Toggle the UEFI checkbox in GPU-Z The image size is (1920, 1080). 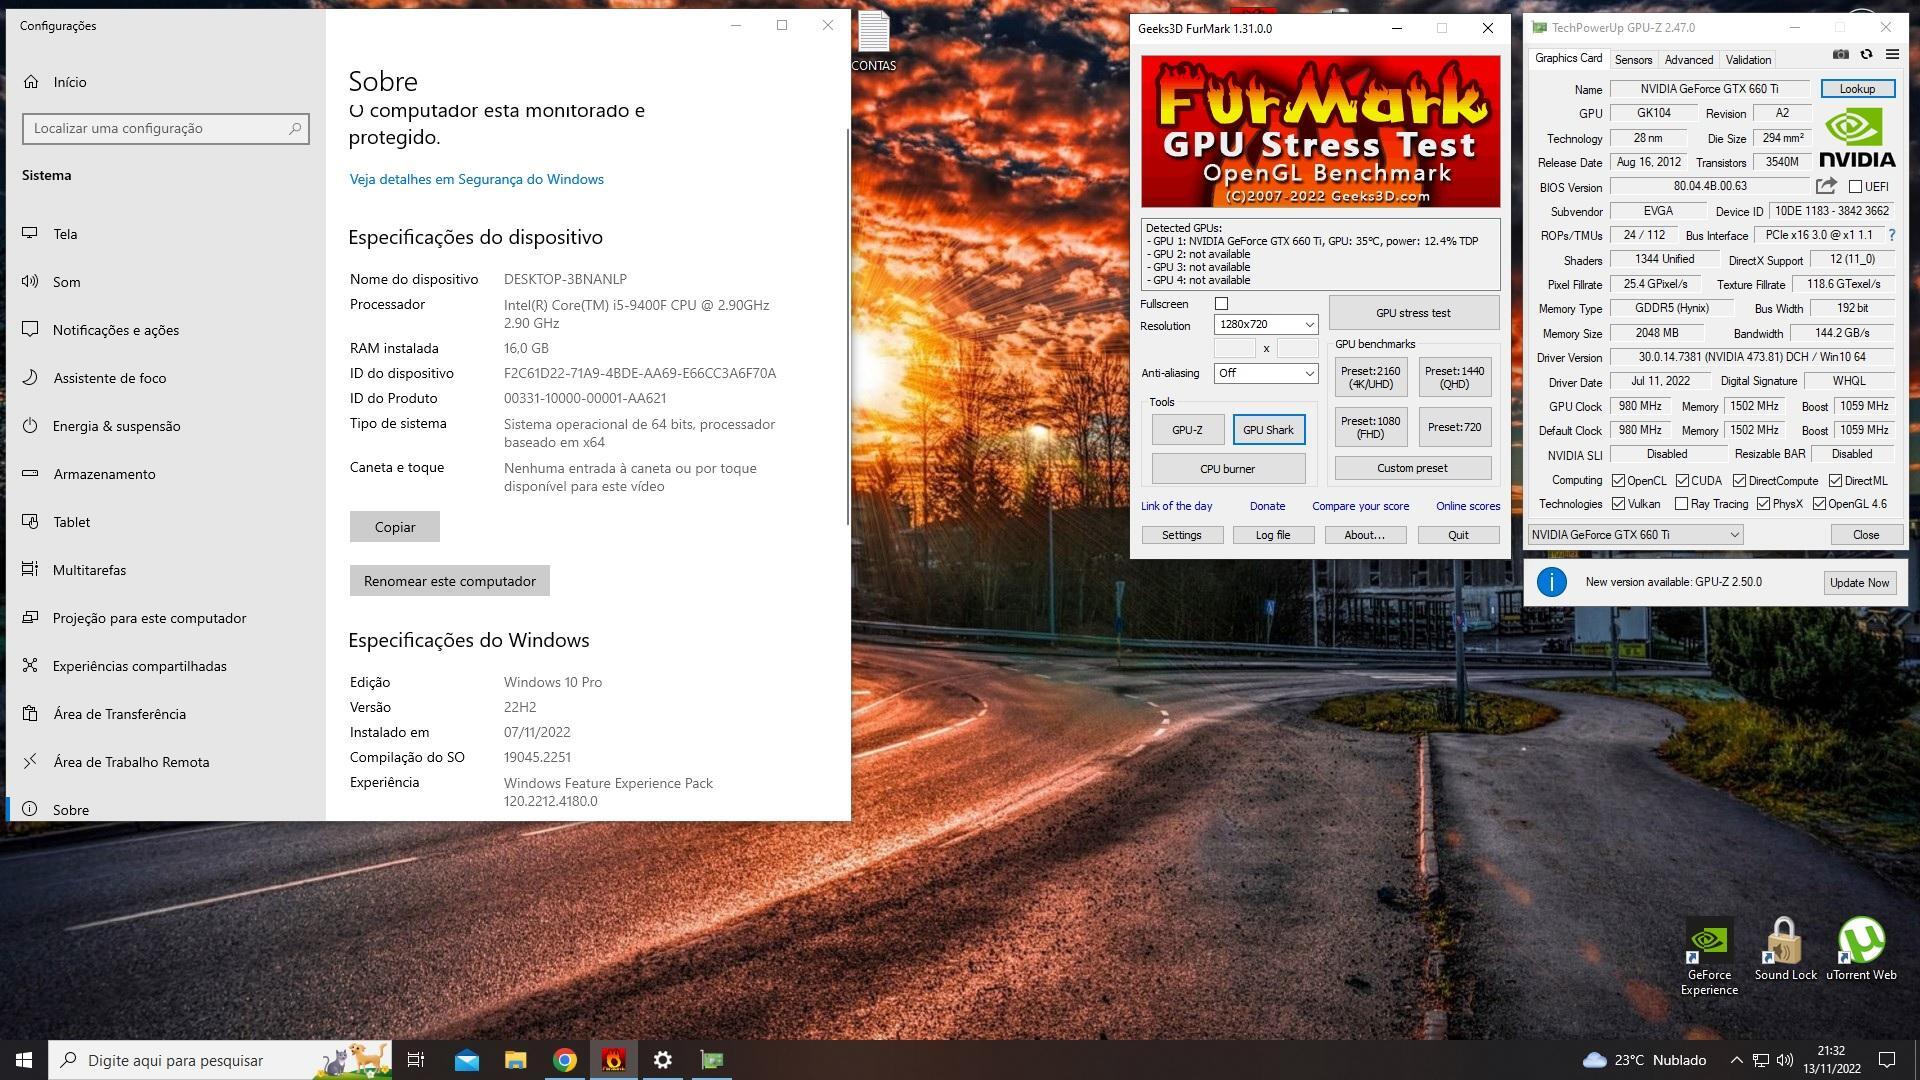(1855, 187)
